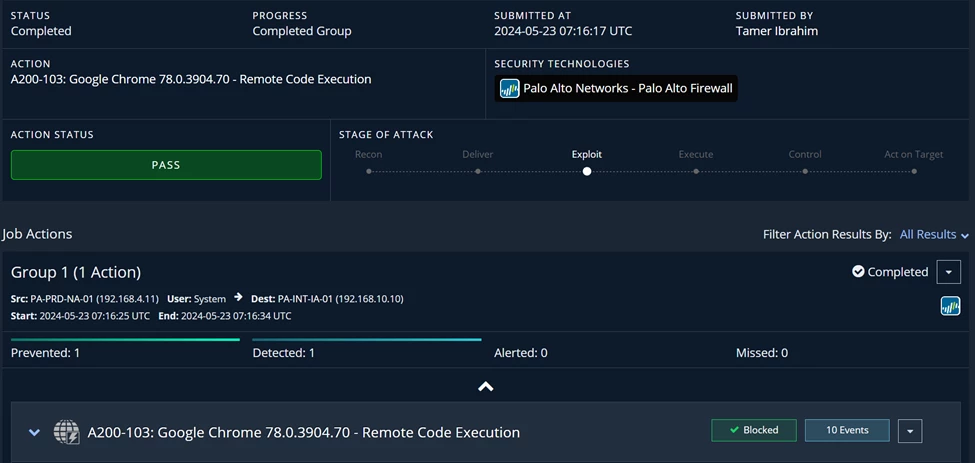The width and height of the screenshot is (975, 463).
Task: Expand the A200-103 action row chevron
Action: point(35,432)
